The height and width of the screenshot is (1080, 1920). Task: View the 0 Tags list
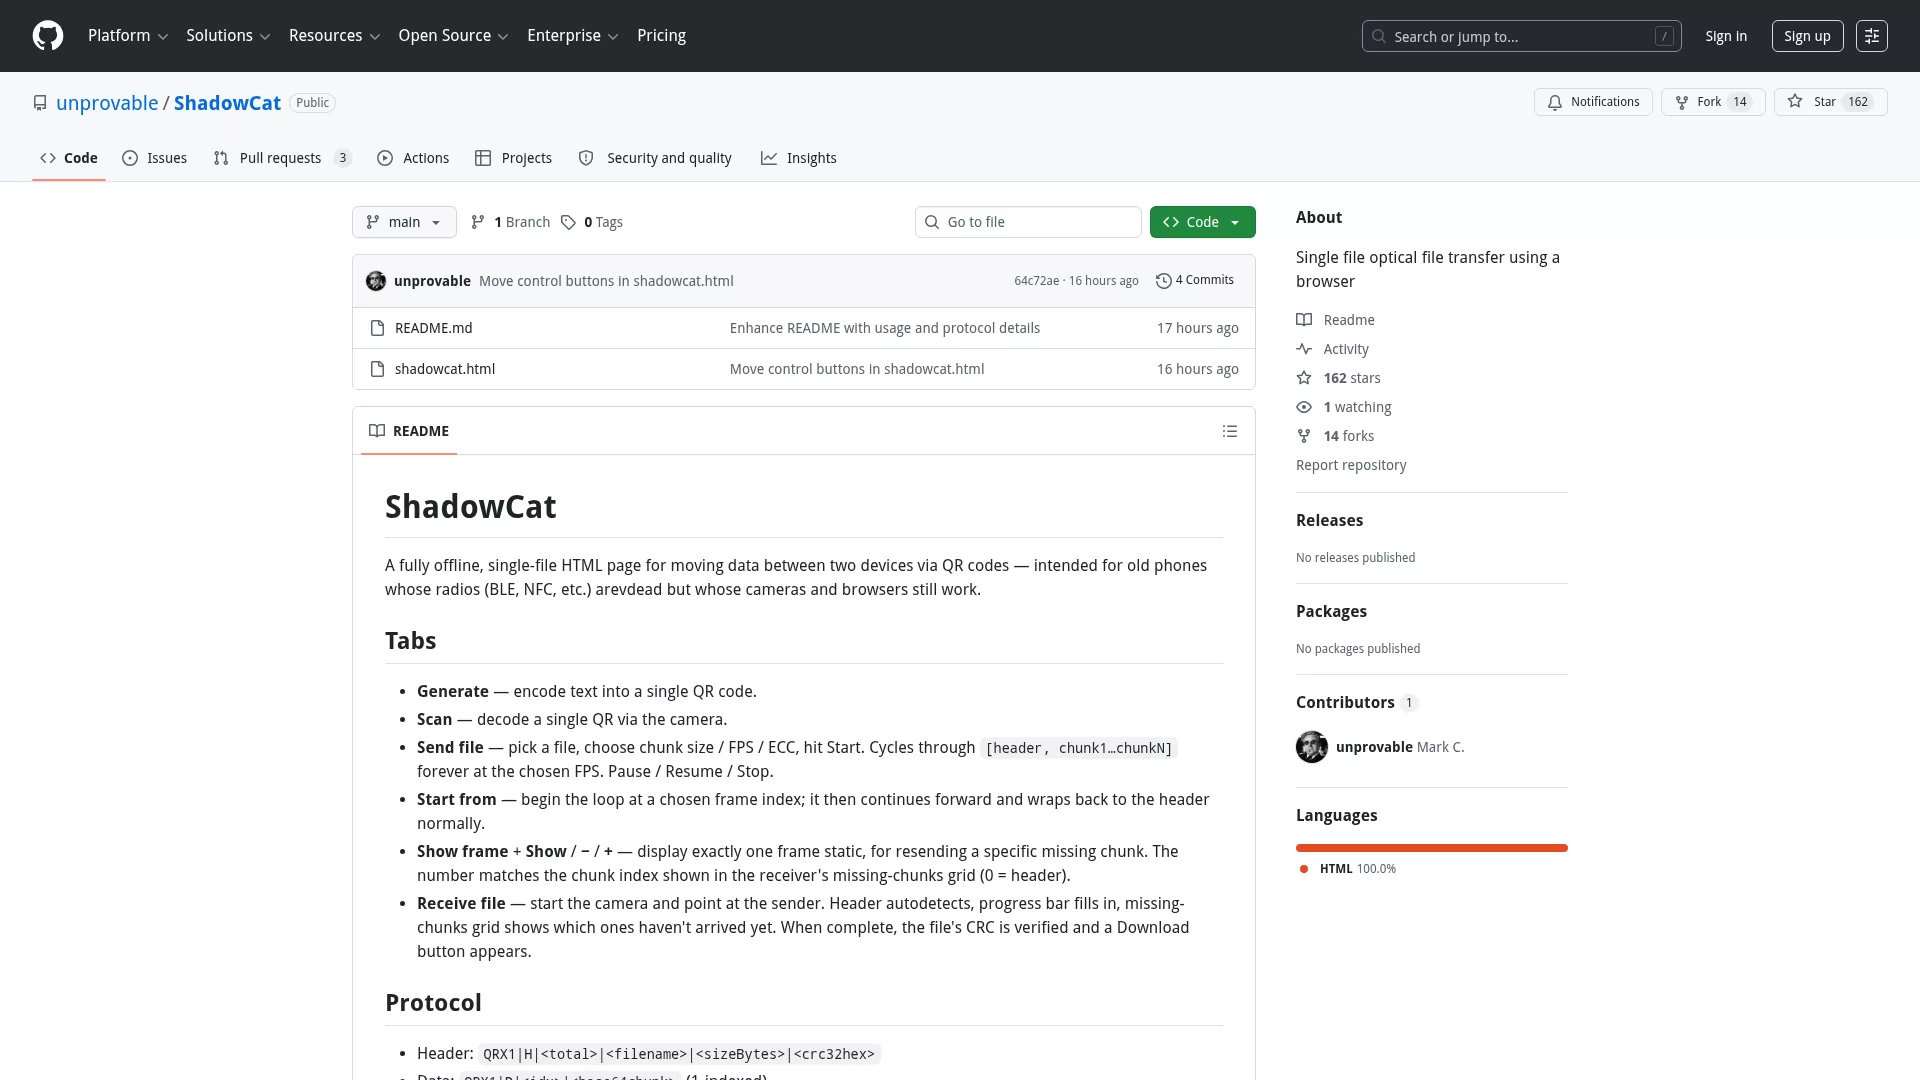[x=592, y=222]
